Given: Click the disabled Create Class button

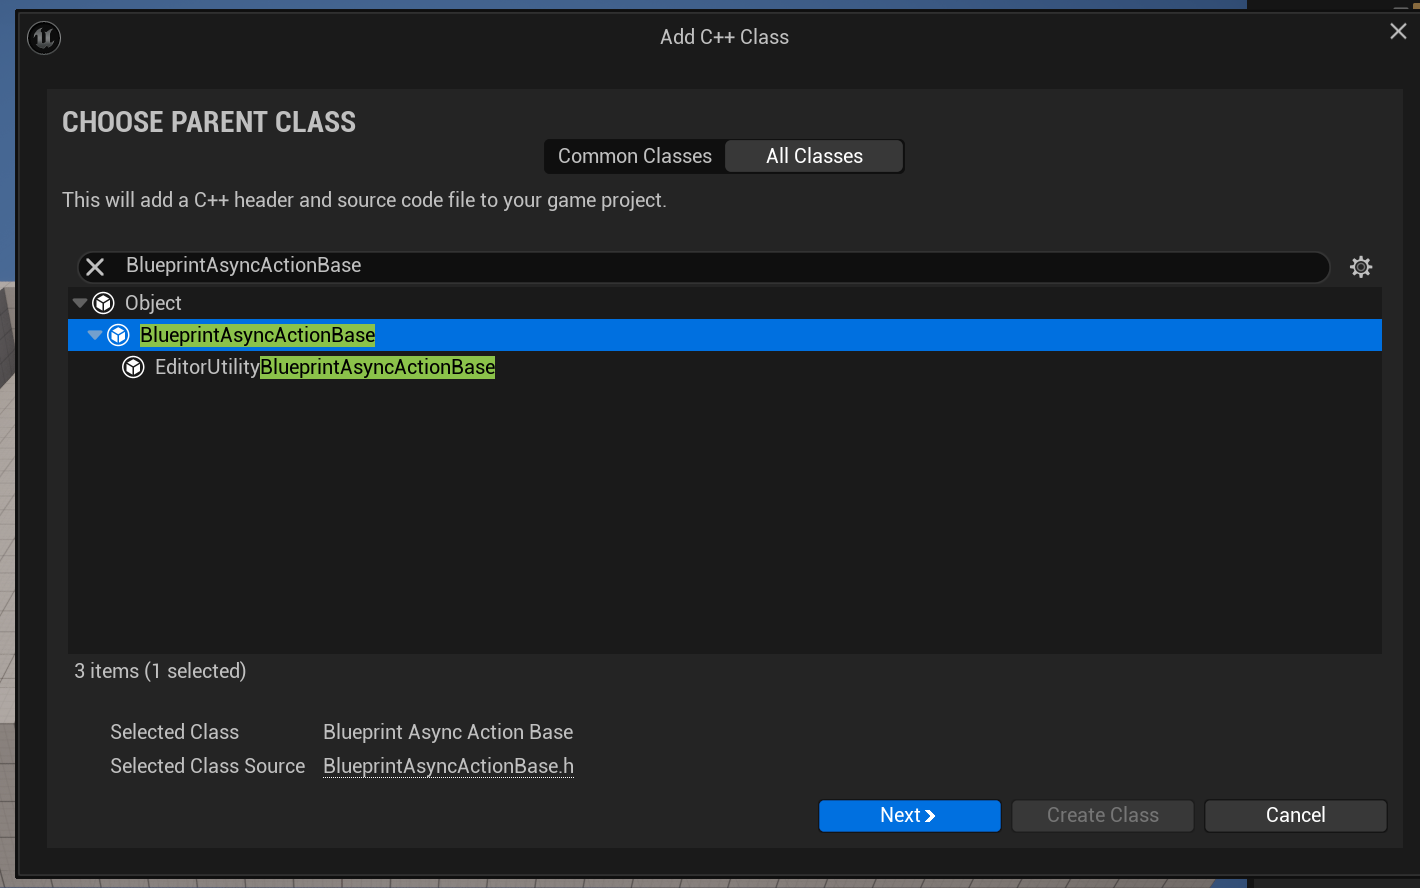Looking at the screenshot, I should coord(1102,815).
